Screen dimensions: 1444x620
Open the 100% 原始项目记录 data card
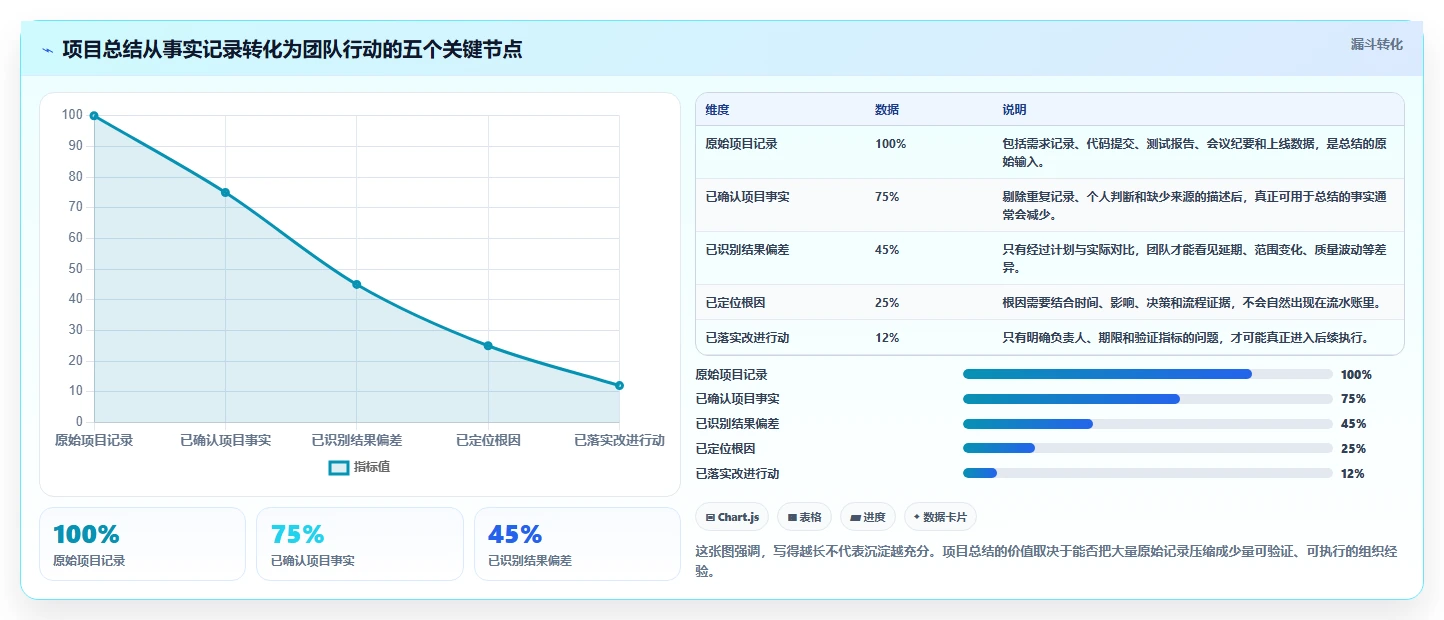(142, 544)
